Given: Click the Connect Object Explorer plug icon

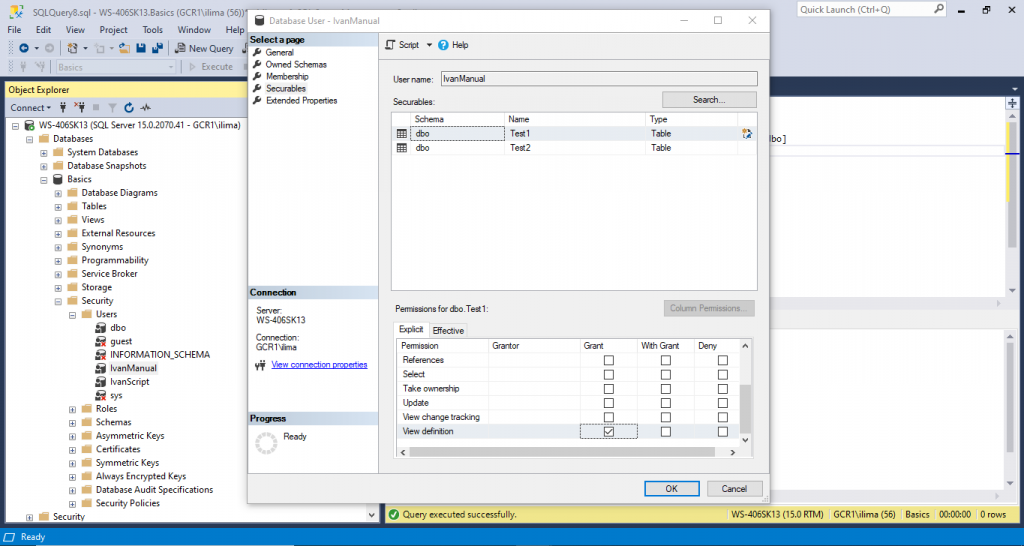Looking at the screenshot, I should pos(63,107).
